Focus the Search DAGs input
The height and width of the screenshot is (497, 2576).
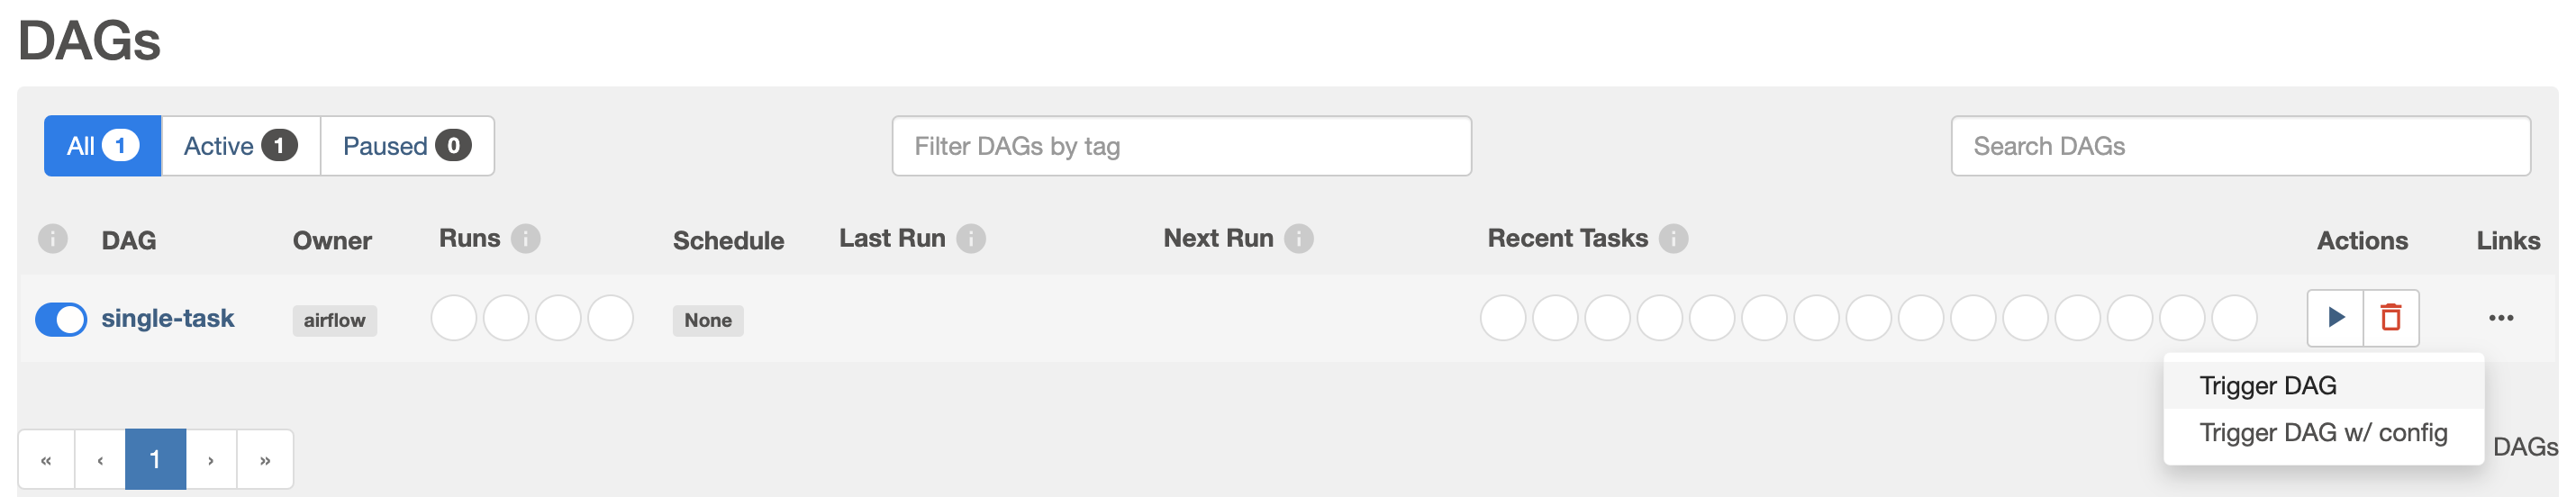point(2240,146)
